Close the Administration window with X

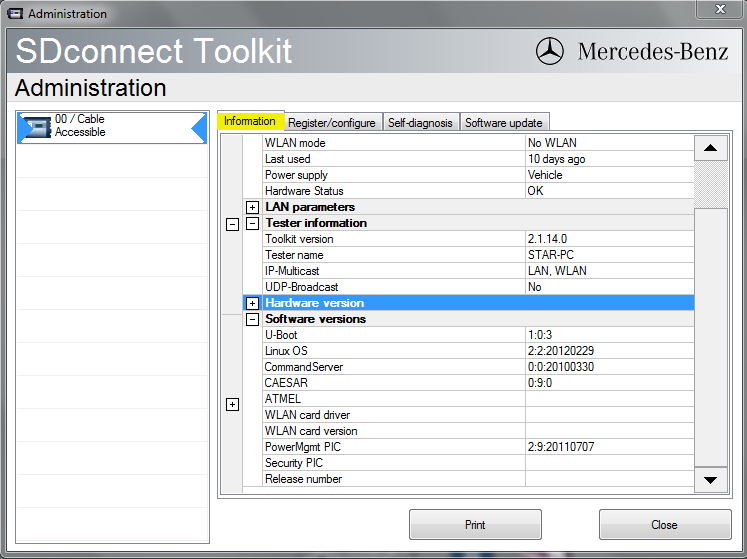point(720,9)
